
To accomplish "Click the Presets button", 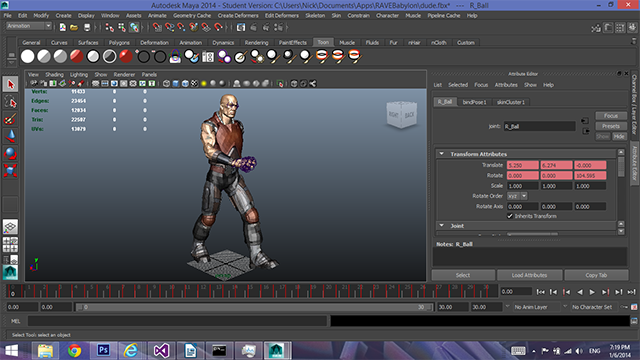I will point(611,126).
